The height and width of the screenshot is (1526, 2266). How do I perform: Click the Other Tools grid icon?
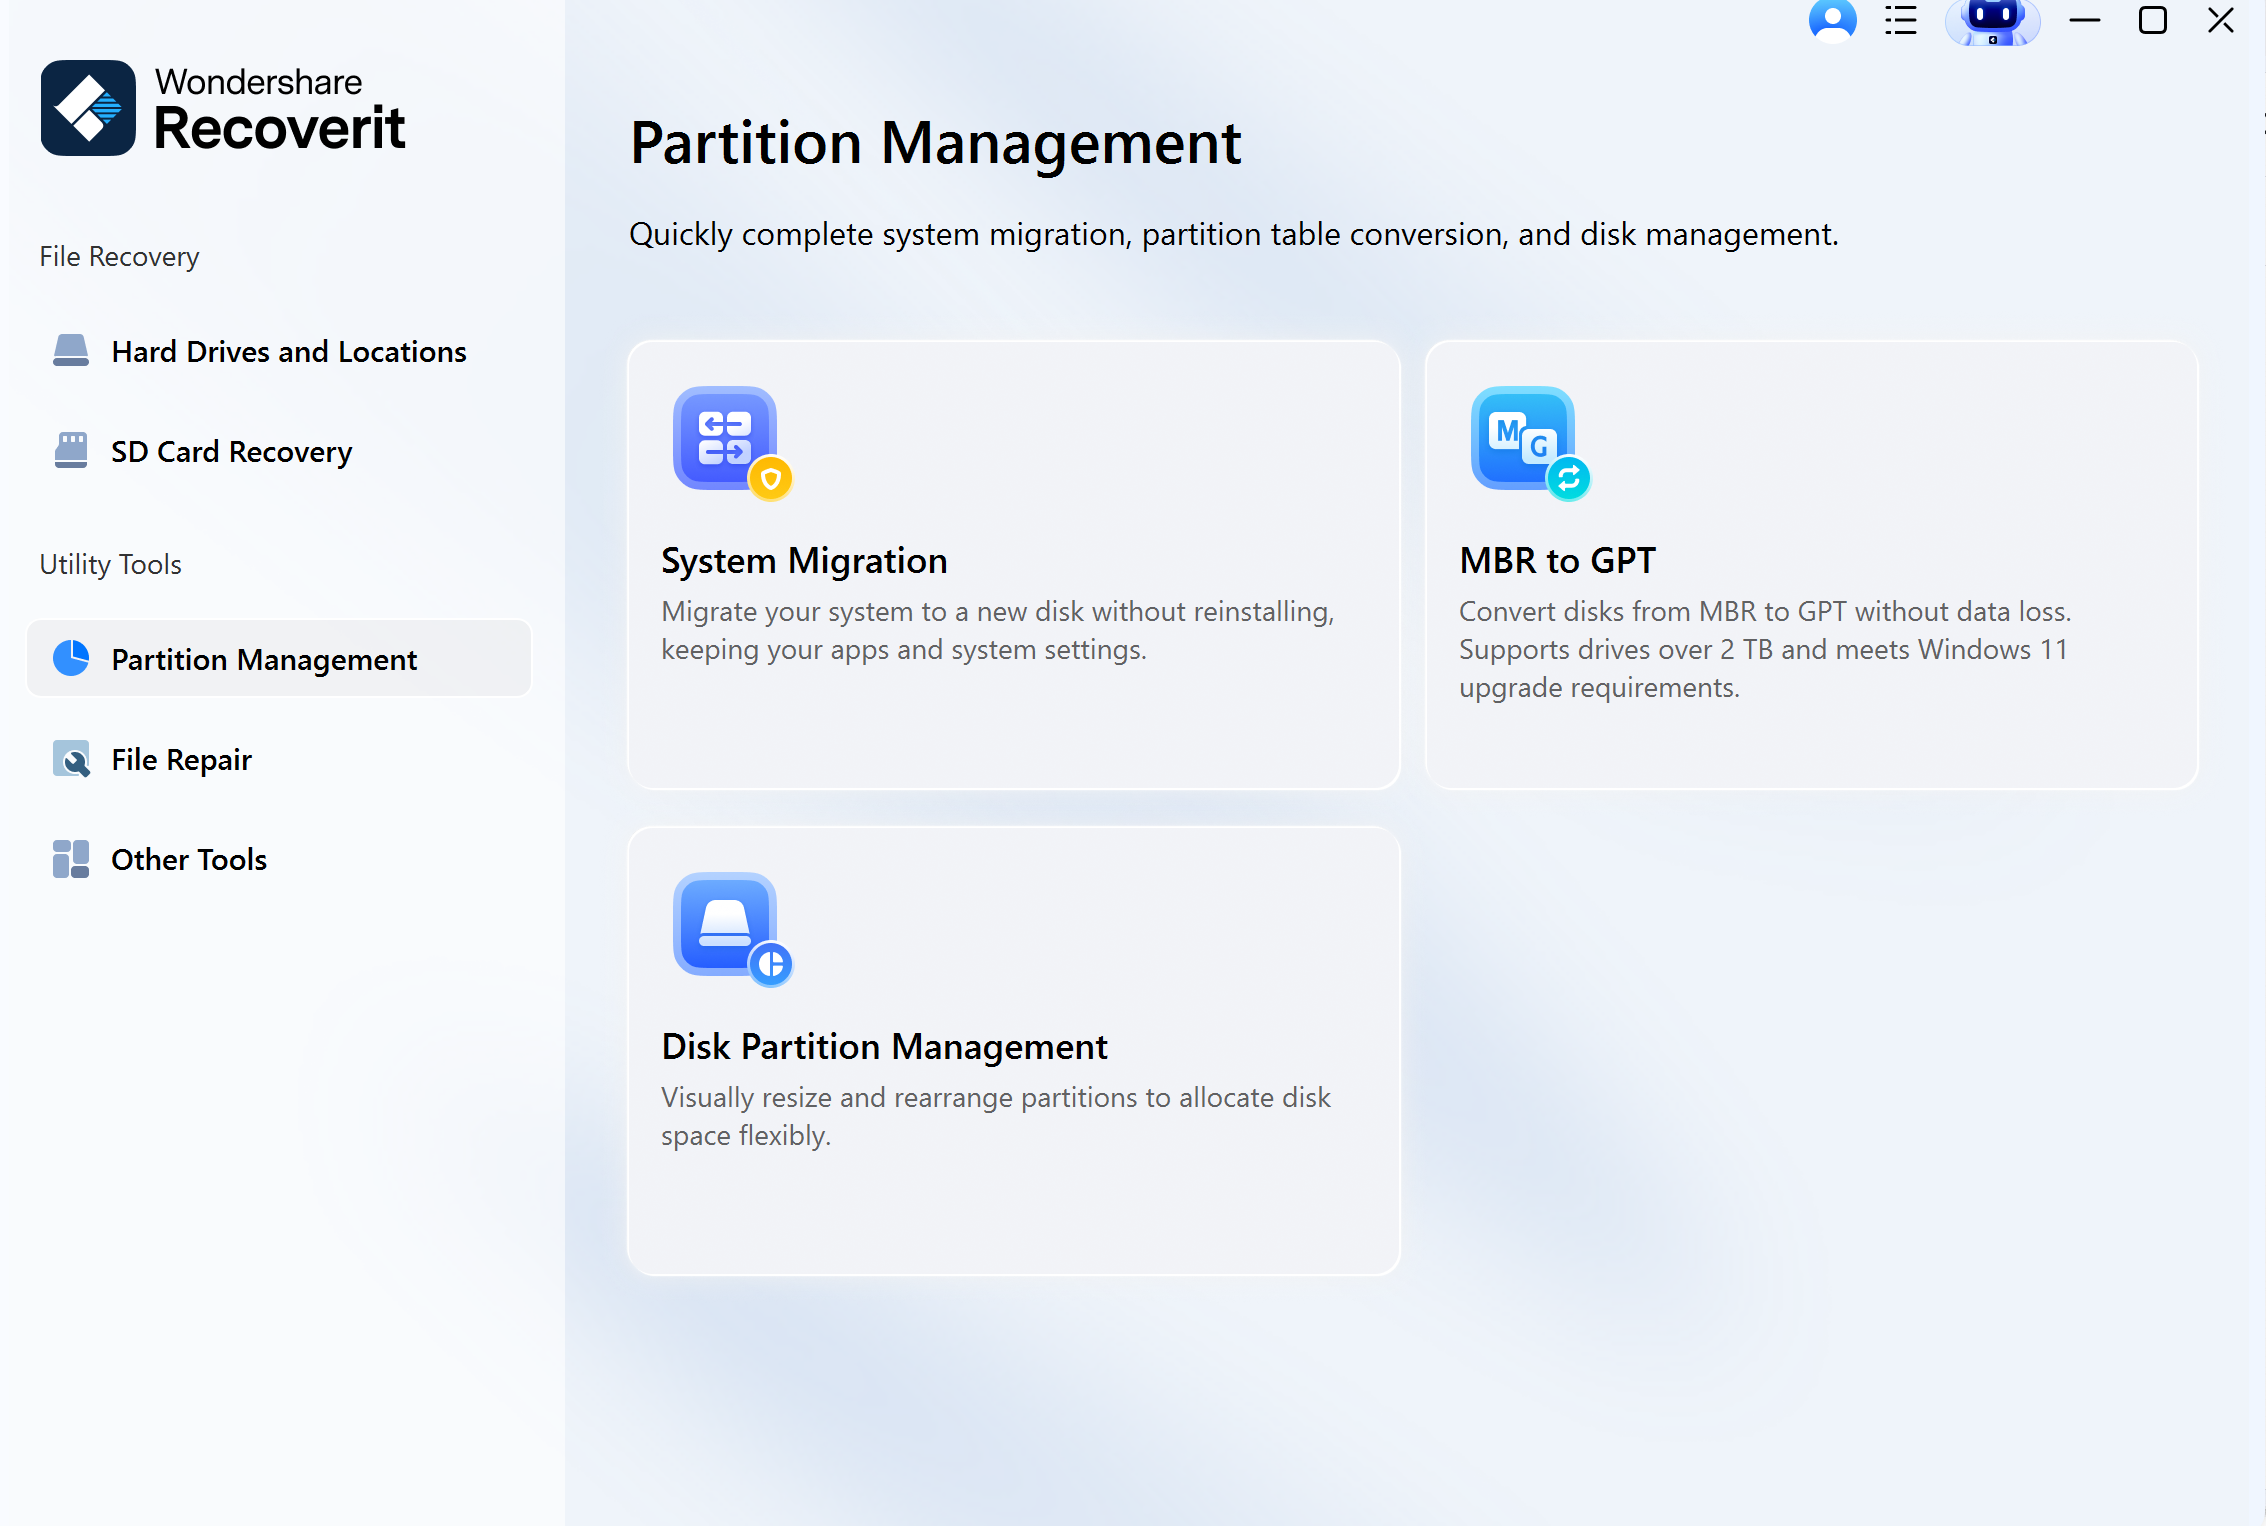71,859
